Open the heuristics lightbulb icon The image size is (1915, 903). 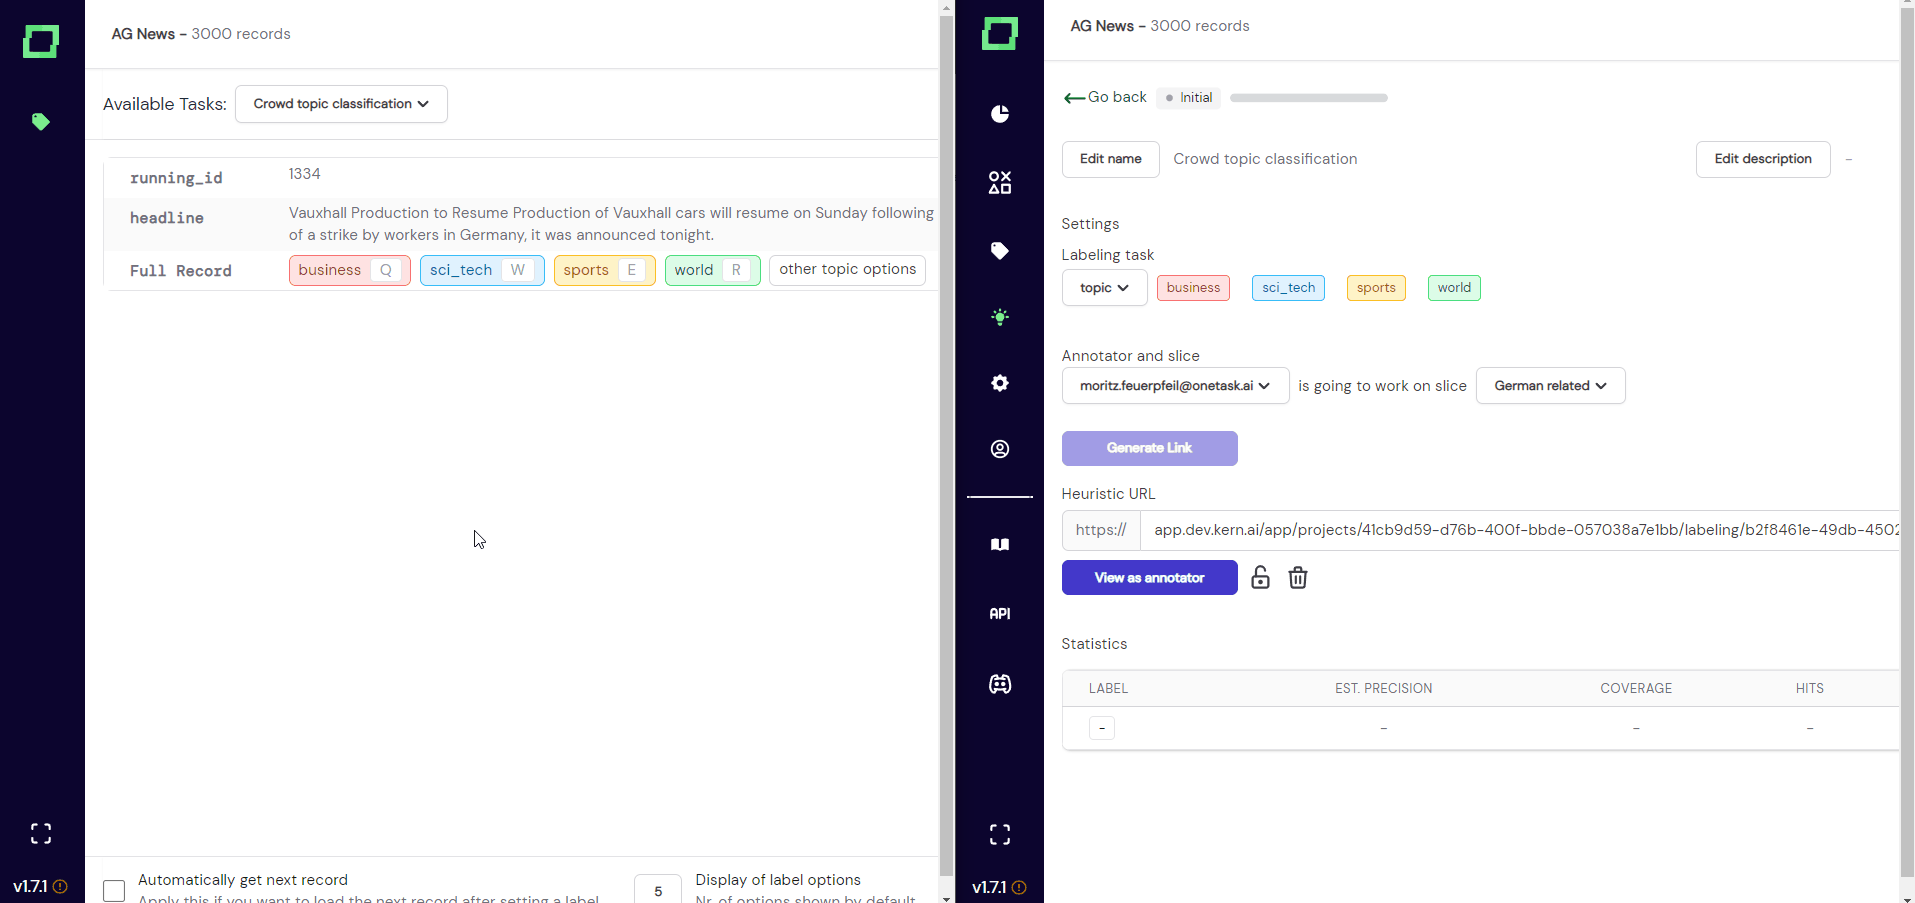click(x=999, y=317)
